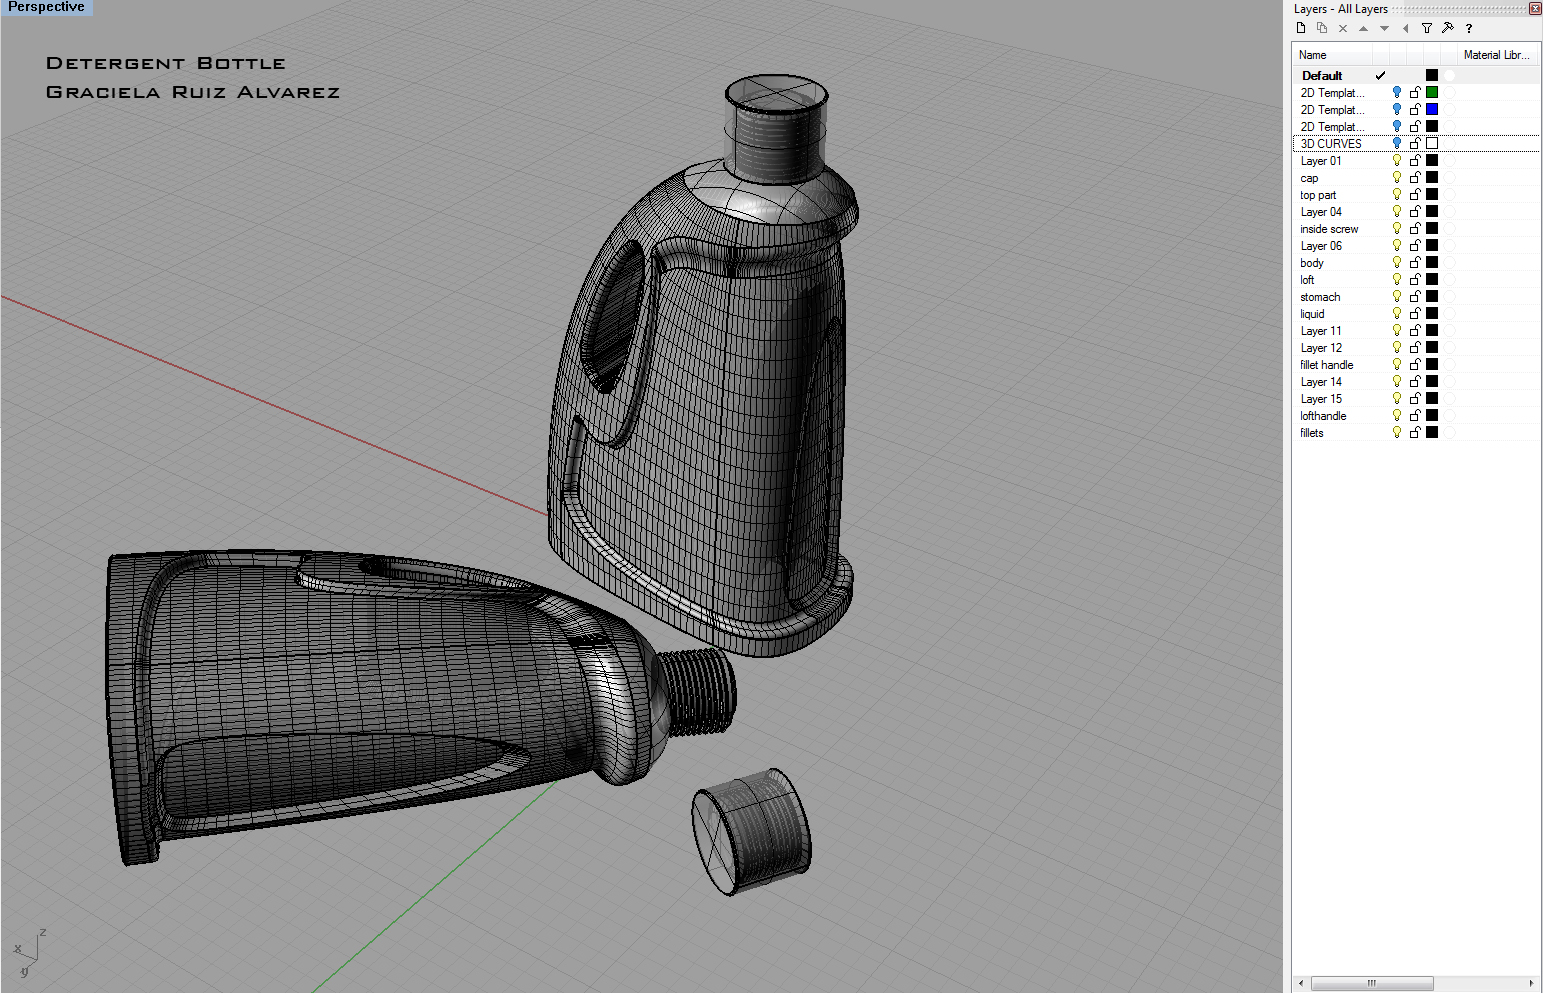
Task: Click the Default layer material circle
Action: pyautogui.click(x=1449, y=75)
